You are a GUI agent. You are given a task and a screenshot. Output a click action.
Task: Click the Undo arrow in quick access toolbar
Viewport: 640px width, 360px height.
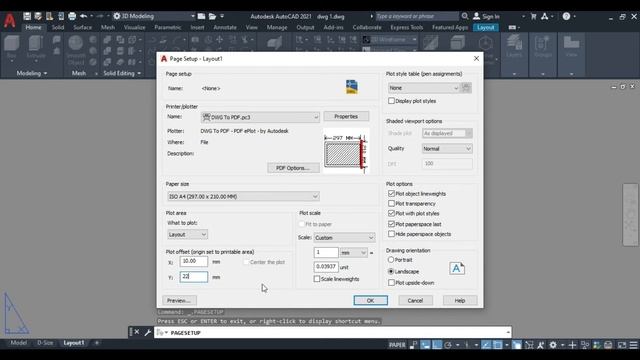click(x=84, y=16)
